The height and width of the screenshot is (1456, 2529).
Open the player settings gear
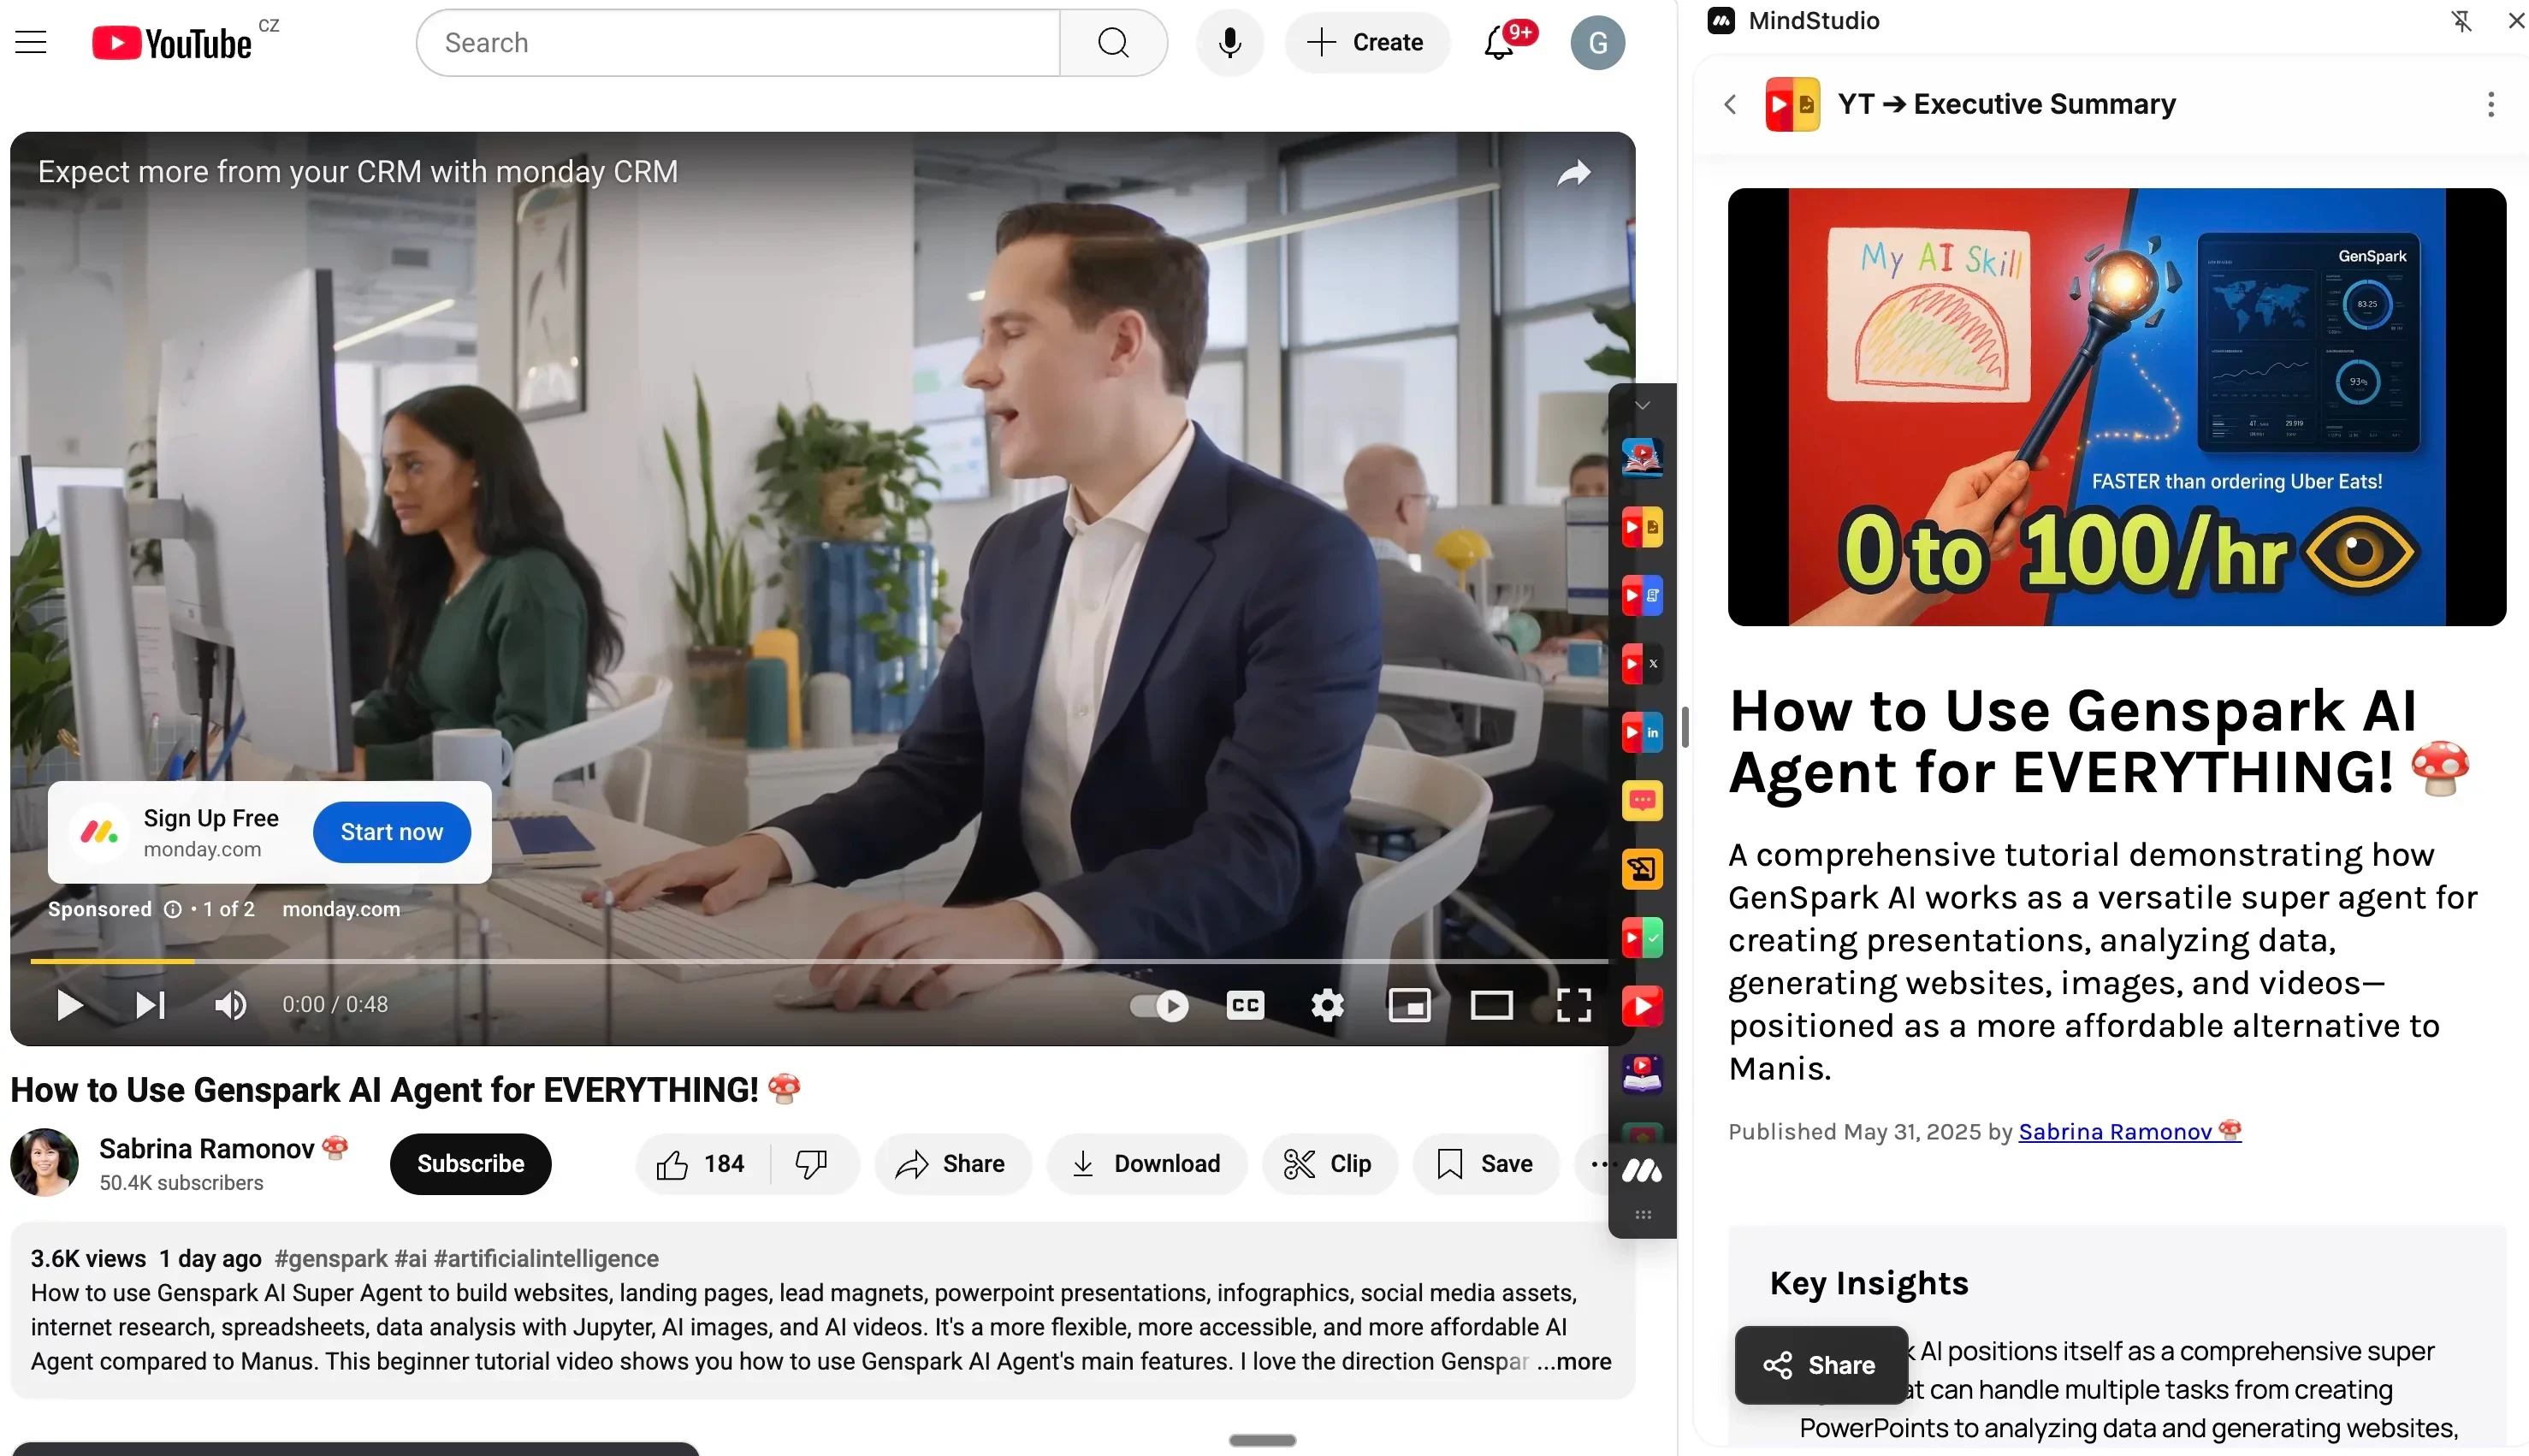[x=1327, y=1005]
